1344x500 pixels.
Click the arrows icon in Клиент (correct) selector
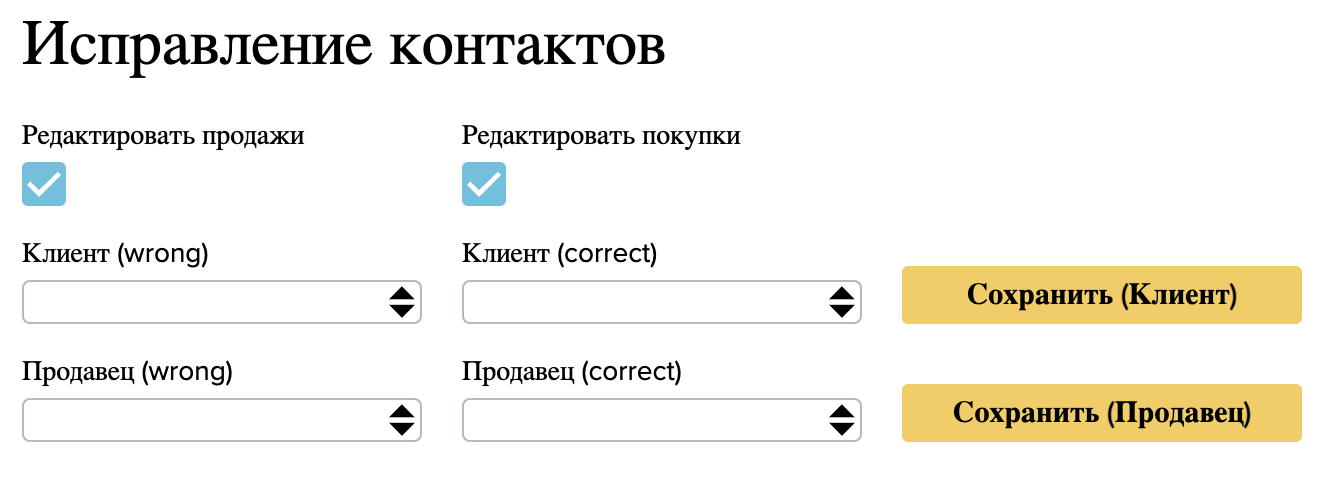pos(841,302)
